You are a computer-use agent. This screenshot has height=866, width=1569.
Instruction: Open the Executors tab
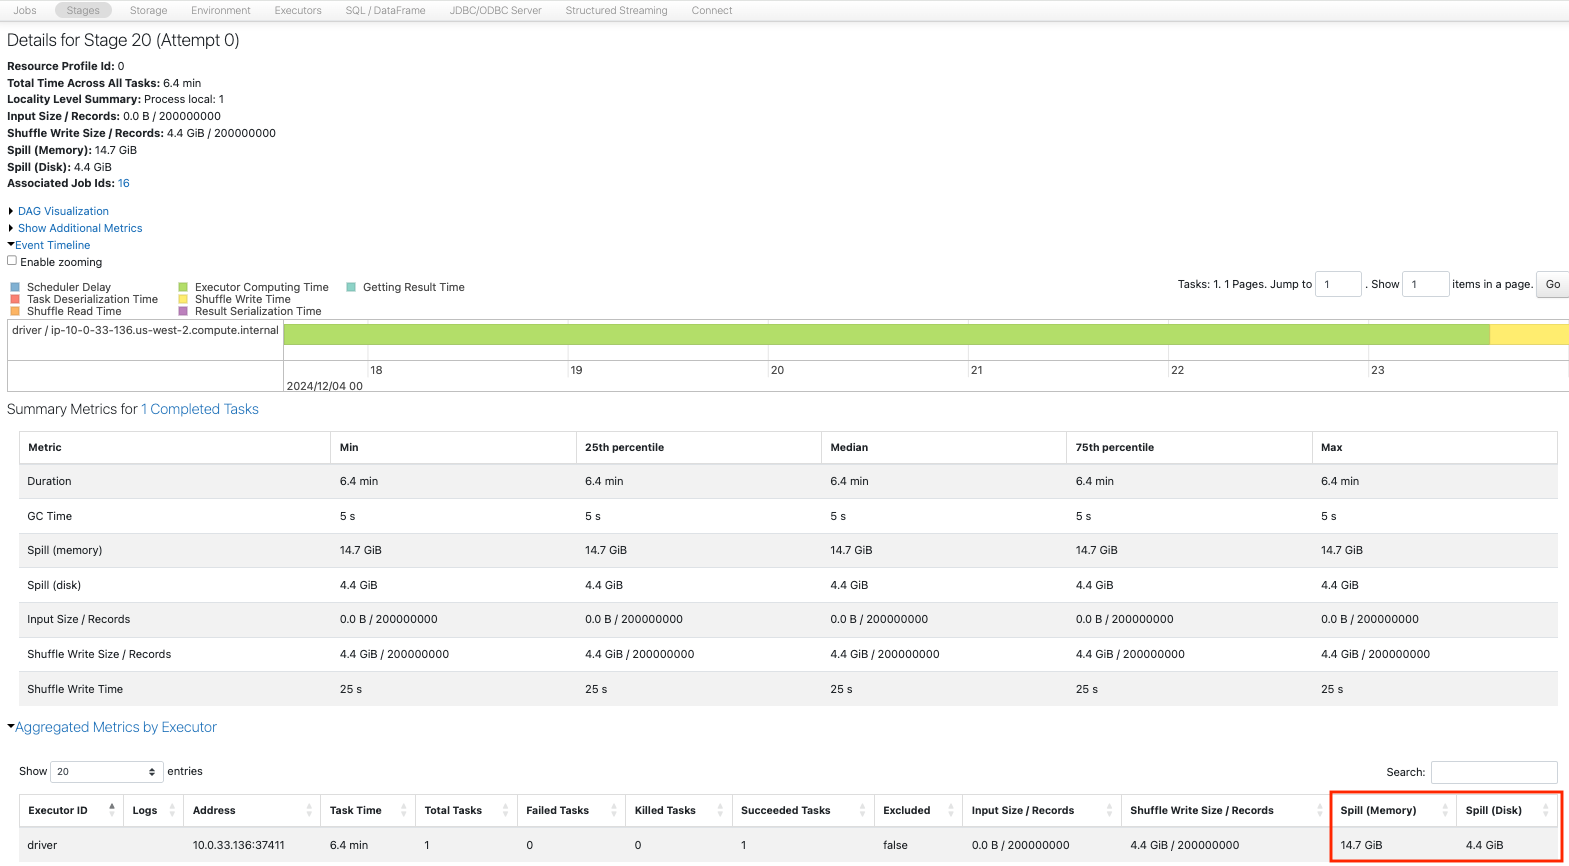tap(298, 10)
